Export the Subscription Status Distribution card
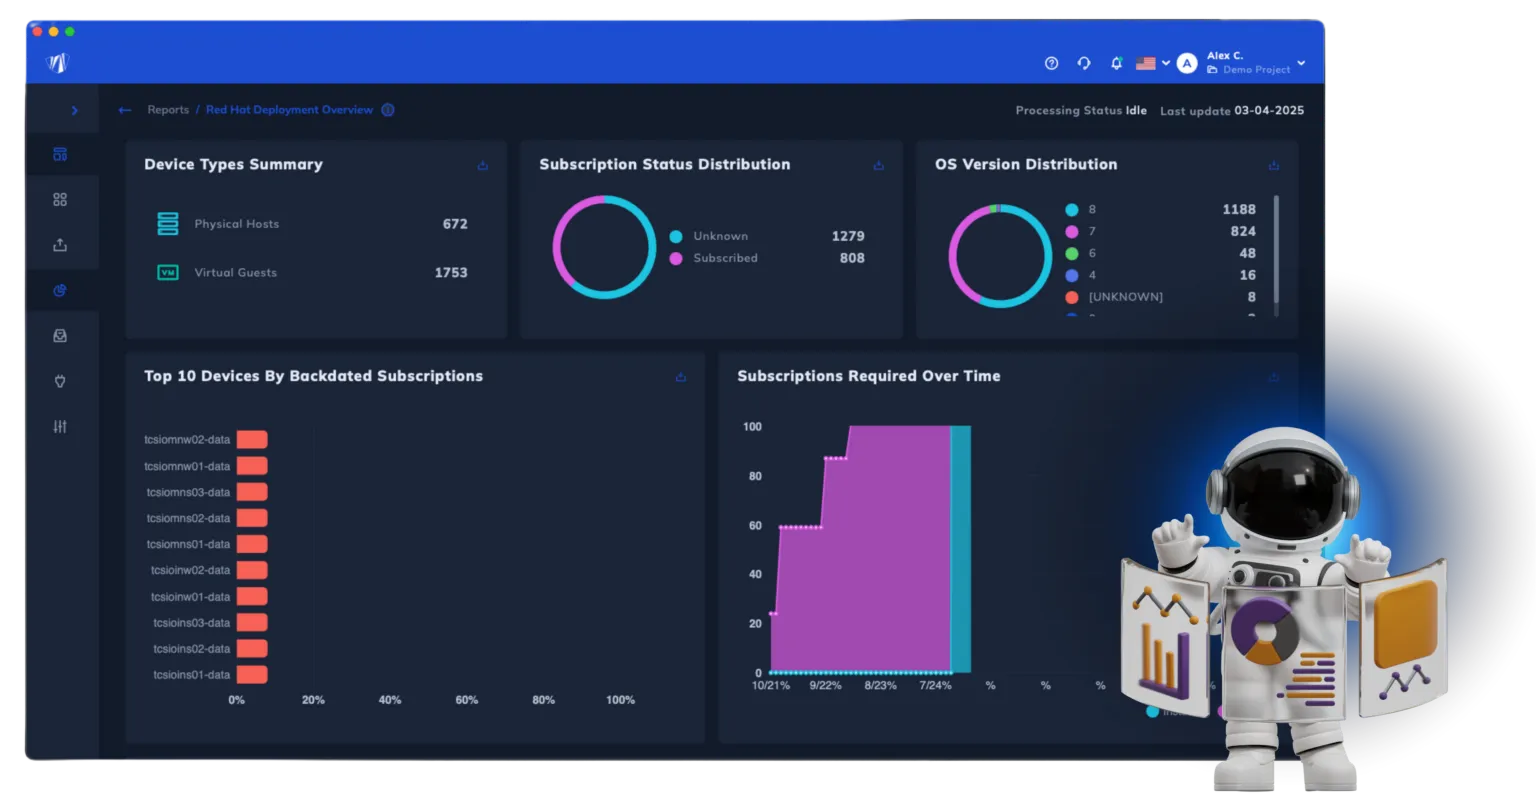1536x795 pixels. click(x=879, y=166)
